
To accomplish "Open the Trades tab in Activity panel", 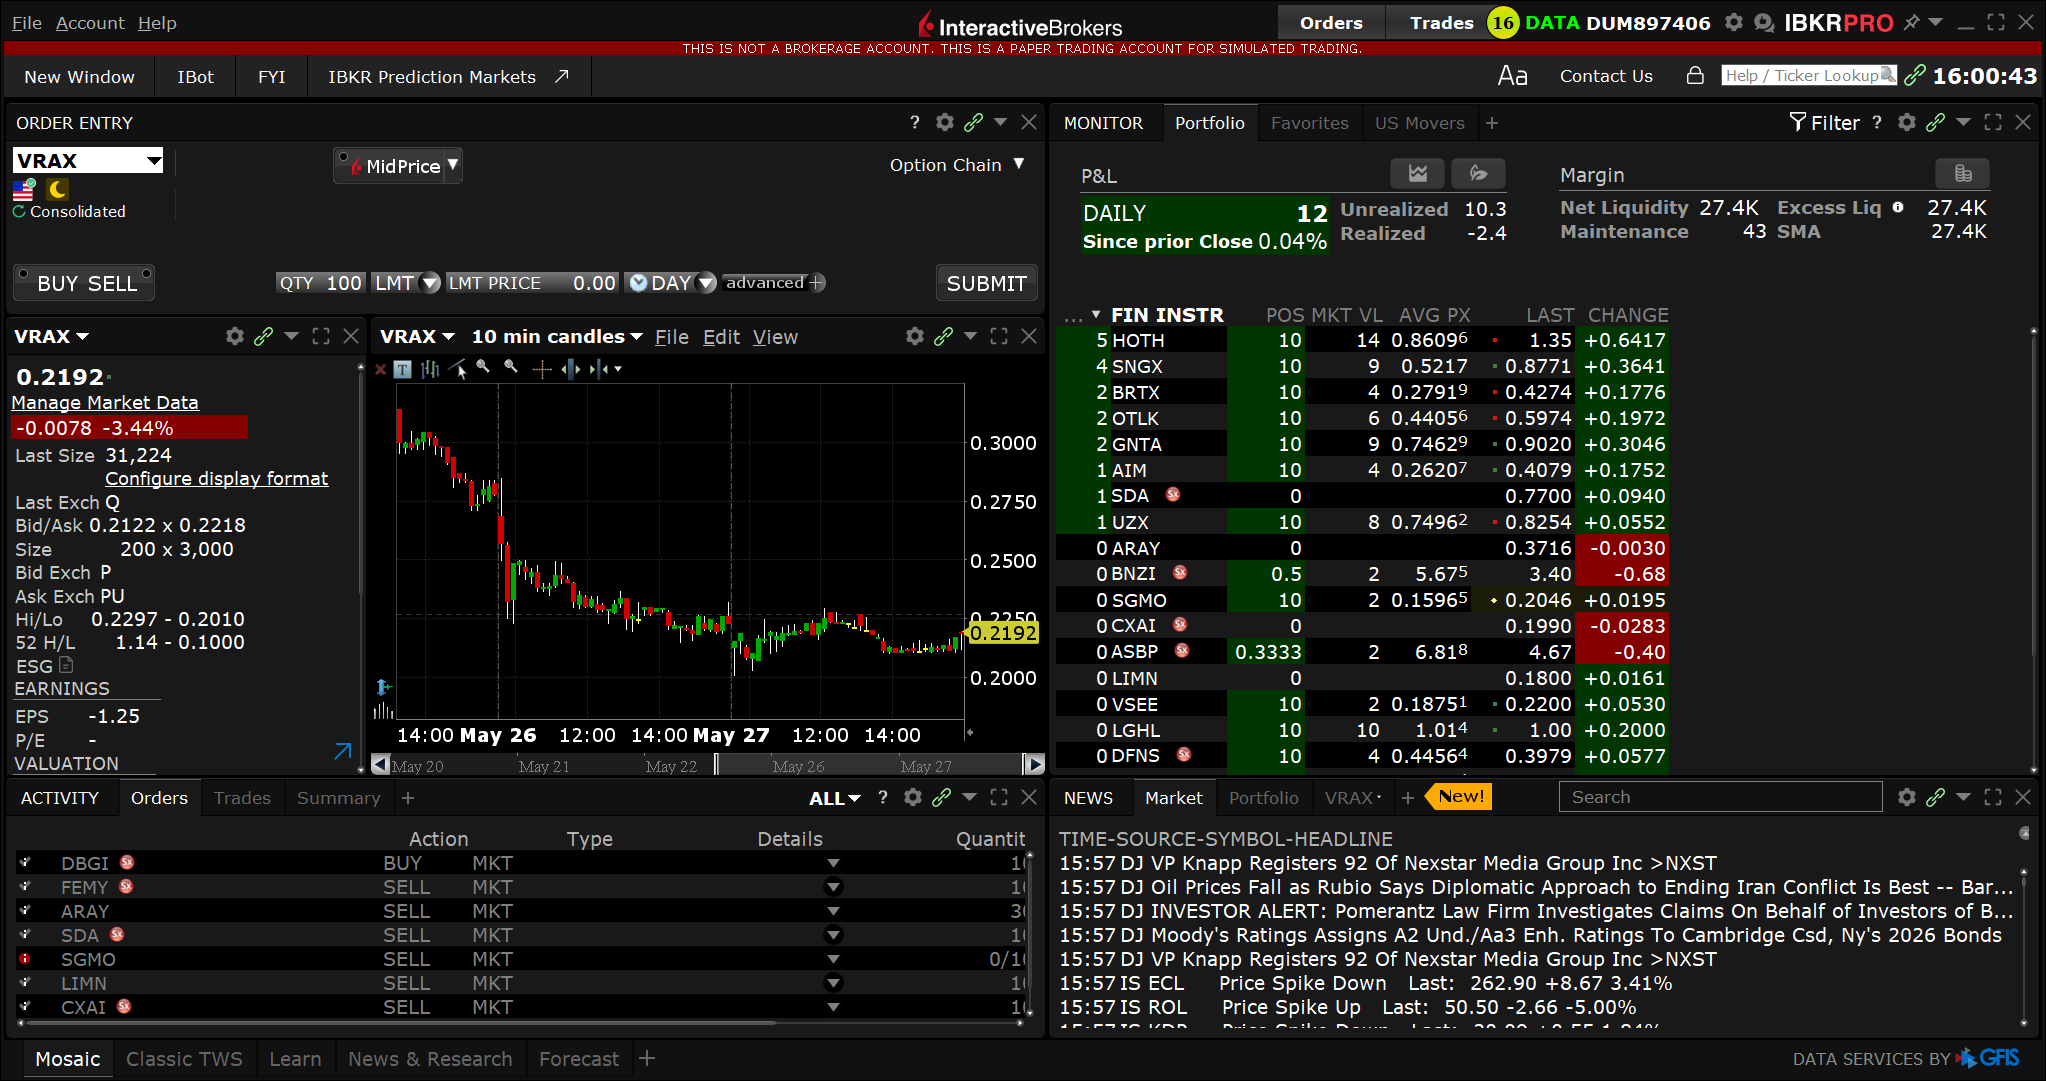I will (x=242, y=798).
